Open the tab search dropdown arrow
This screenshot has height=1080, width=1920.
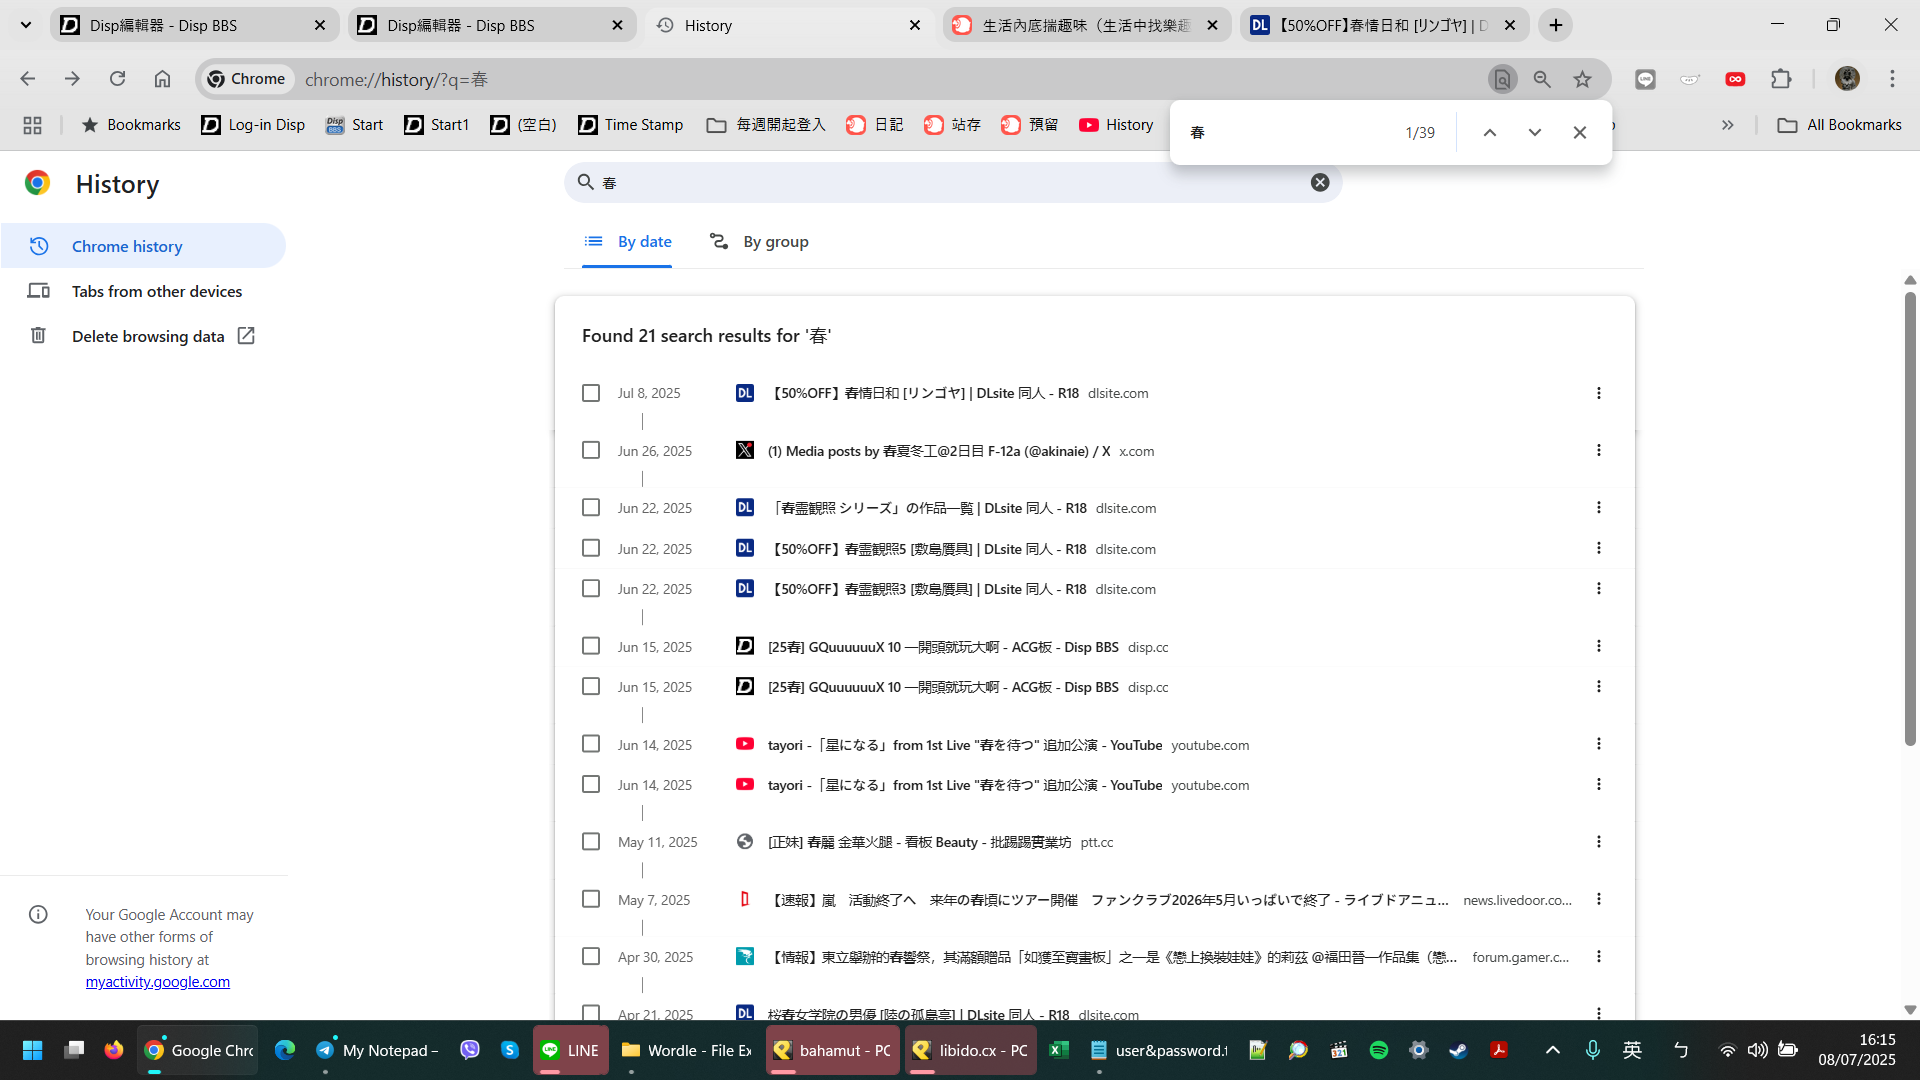tap(26, 25)
